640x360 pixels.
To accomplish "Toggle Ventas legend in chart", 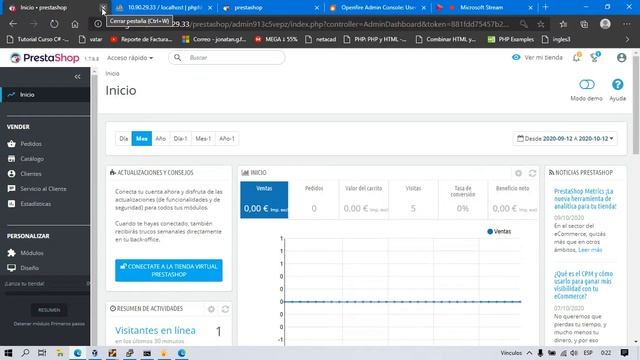I will pos(499,231).
